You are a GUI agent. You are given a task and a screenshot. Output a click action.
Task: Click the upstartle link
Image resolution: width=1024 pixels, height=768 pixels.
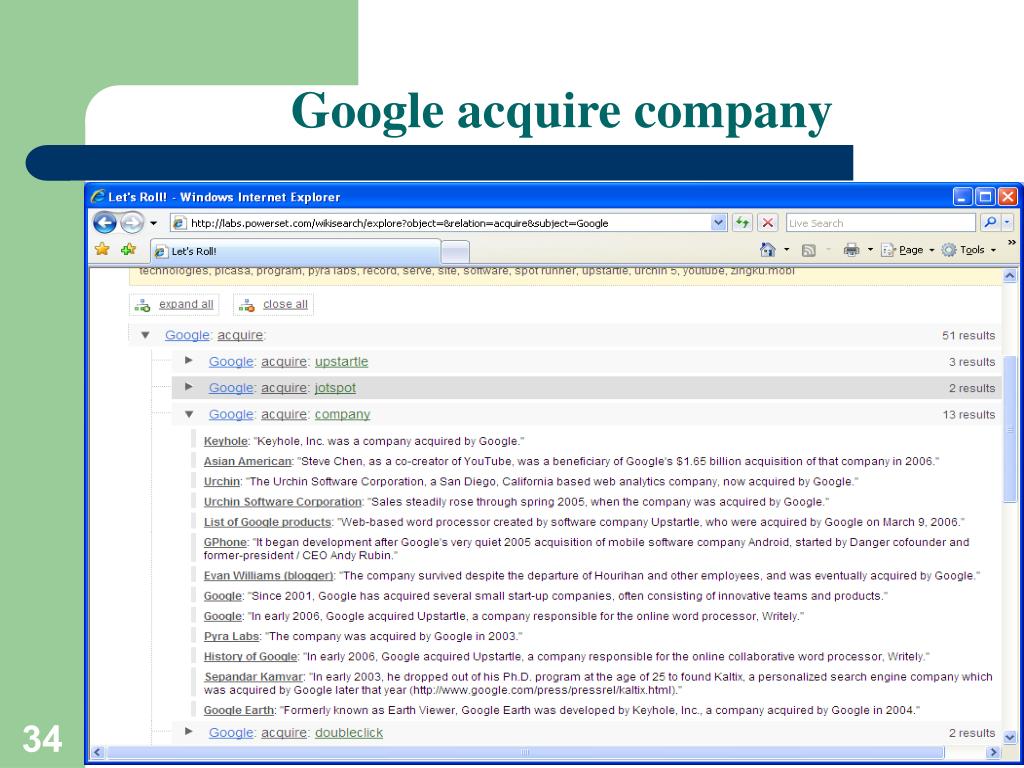[x=342, y=362]
